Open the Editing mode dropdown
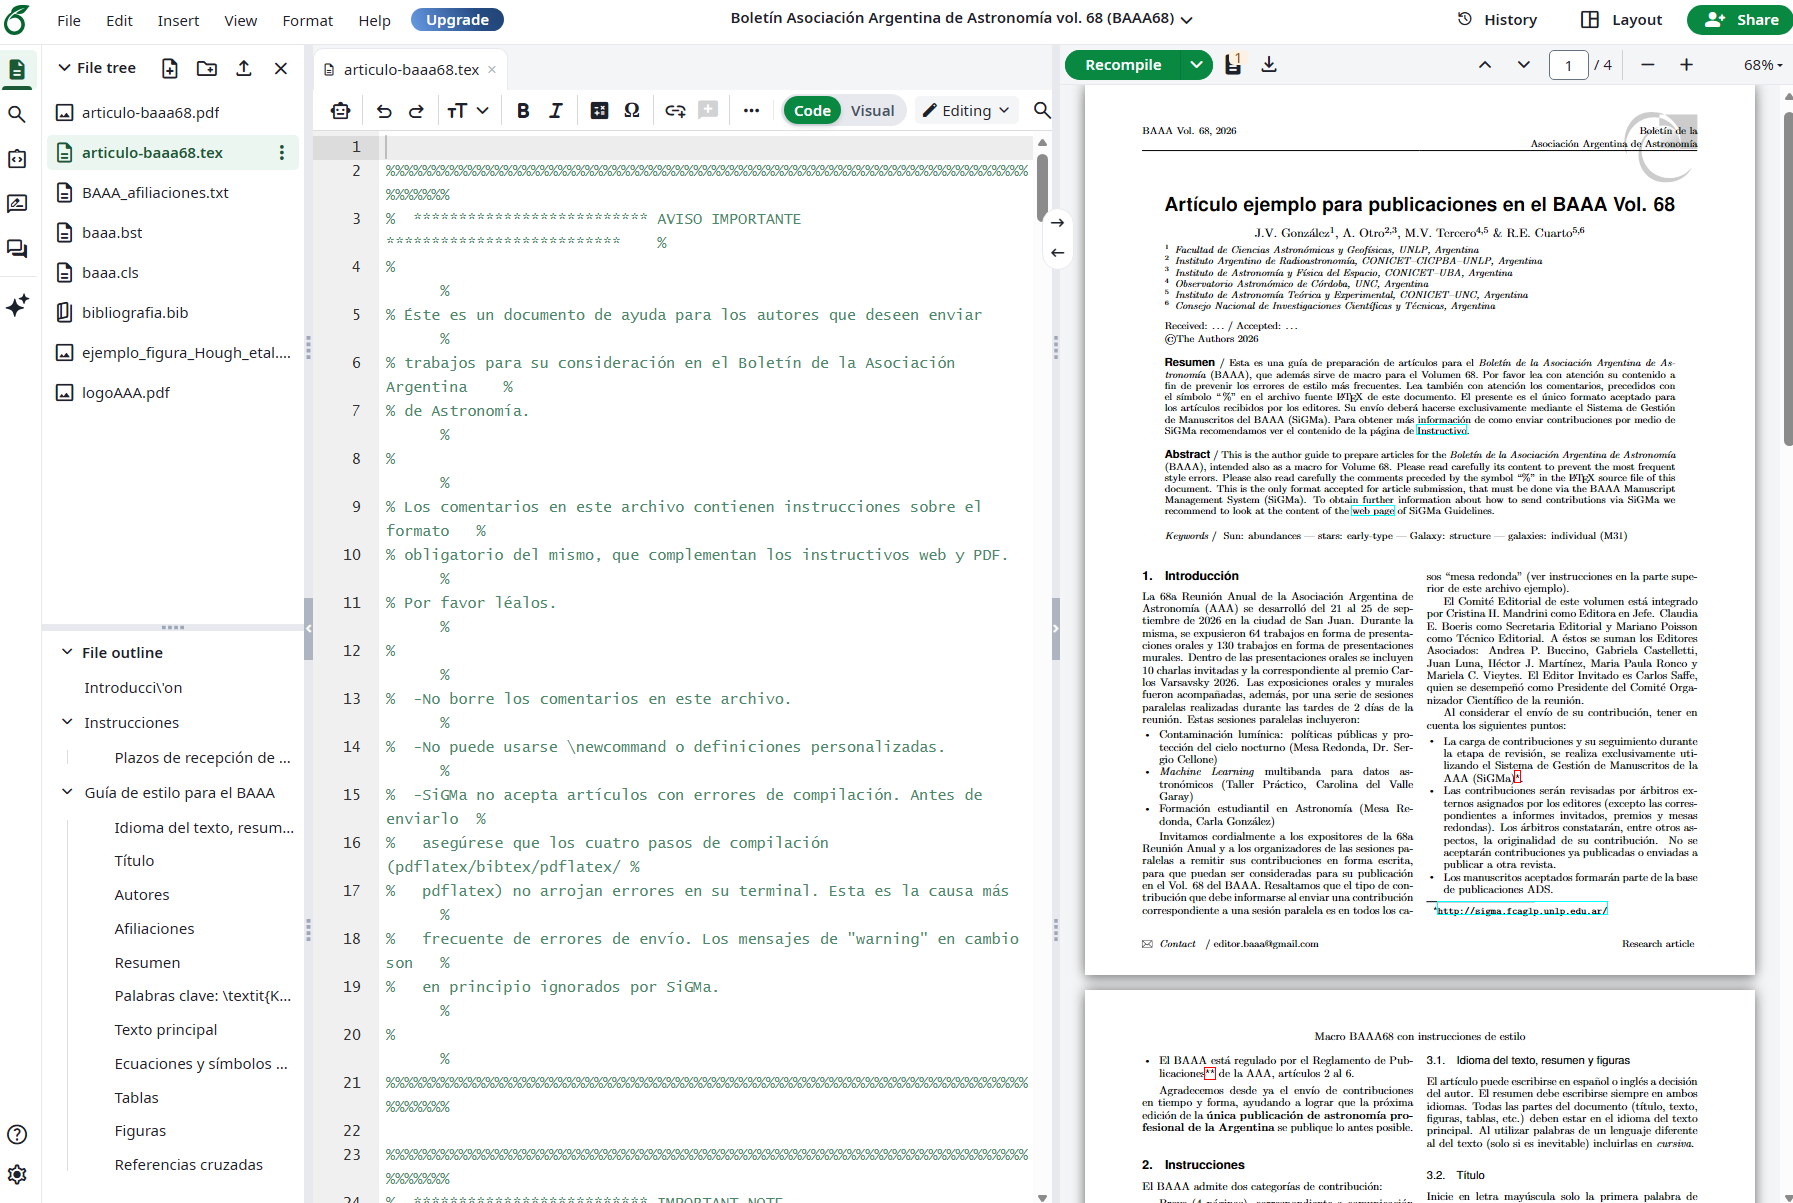This screenshot has width=1793, height=1203. click(x=966, y=111)
